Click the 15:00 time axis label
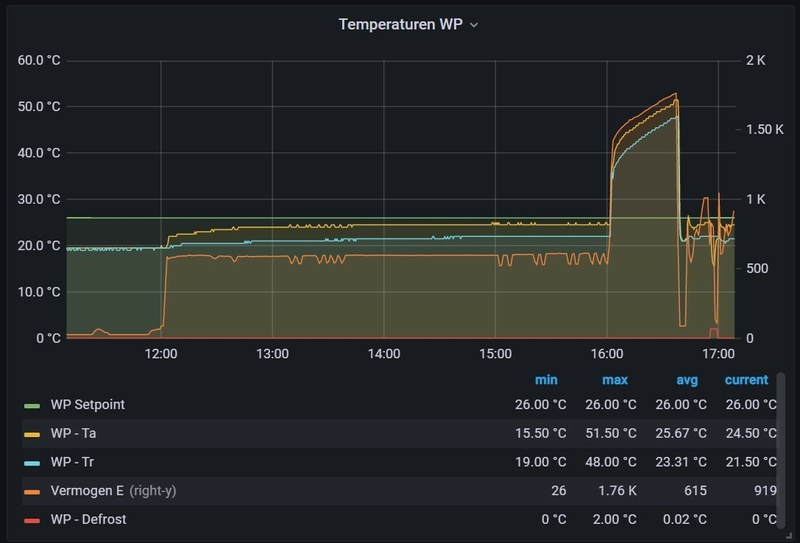The image size is (800, 543). click(495, 354)
